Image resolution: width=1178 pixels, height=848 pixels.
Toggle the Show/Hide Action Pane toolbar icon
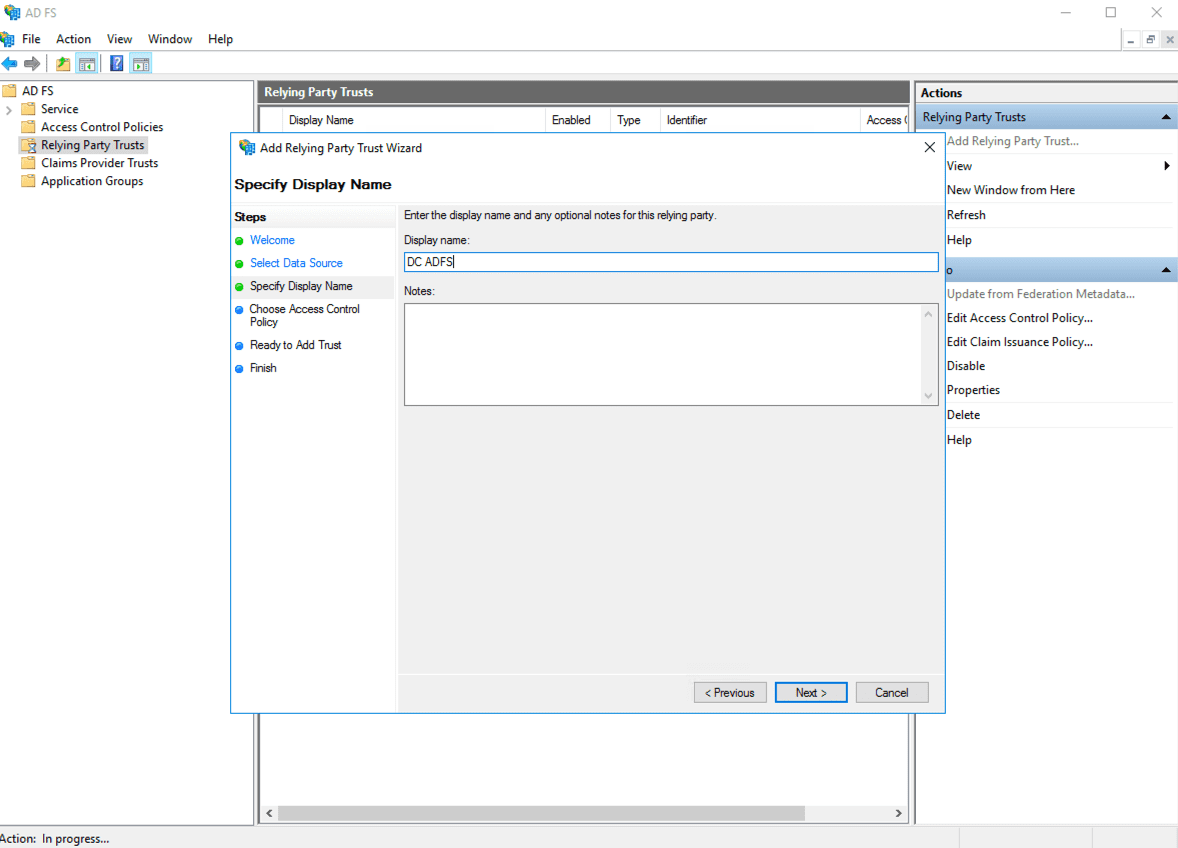point(141,63)
